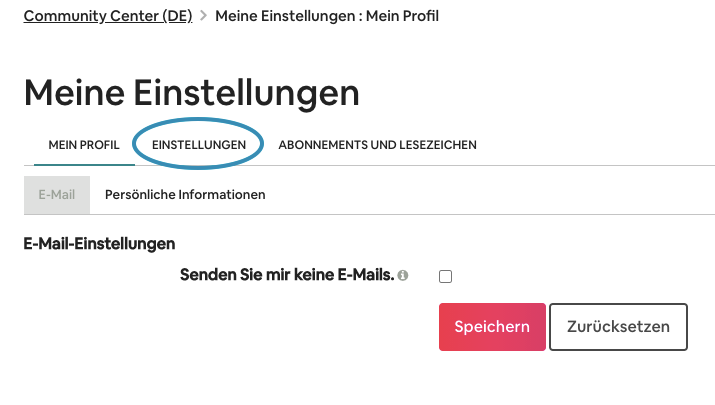Click the large Meine Einstellungen page heading
715x405 pixels.
pos(191,93)
